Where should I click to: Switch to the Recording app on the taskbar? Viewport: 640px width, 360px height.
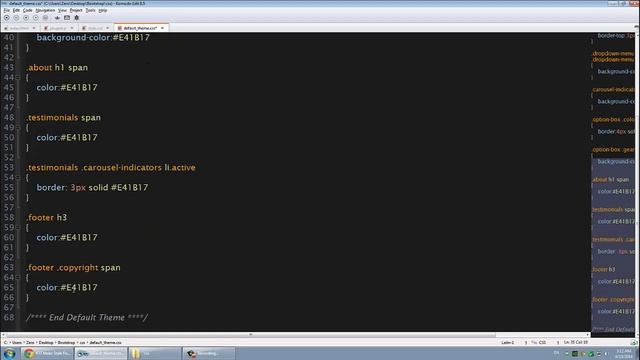click(208, 353)
